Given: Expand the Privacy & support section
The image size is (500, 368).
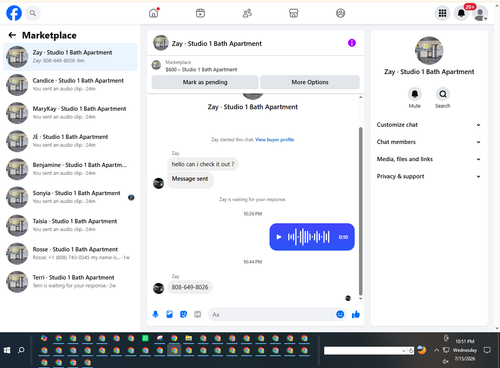Looking at the screenshot, I should coord(429,176).
